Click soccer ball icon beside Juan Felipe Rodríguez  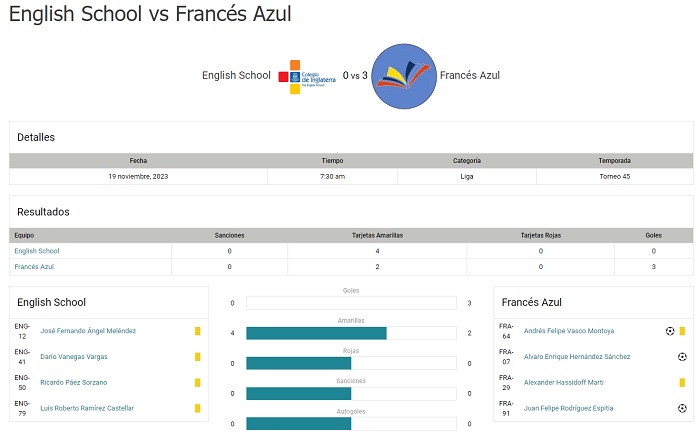pyautogui.click(x=682, y=408)
